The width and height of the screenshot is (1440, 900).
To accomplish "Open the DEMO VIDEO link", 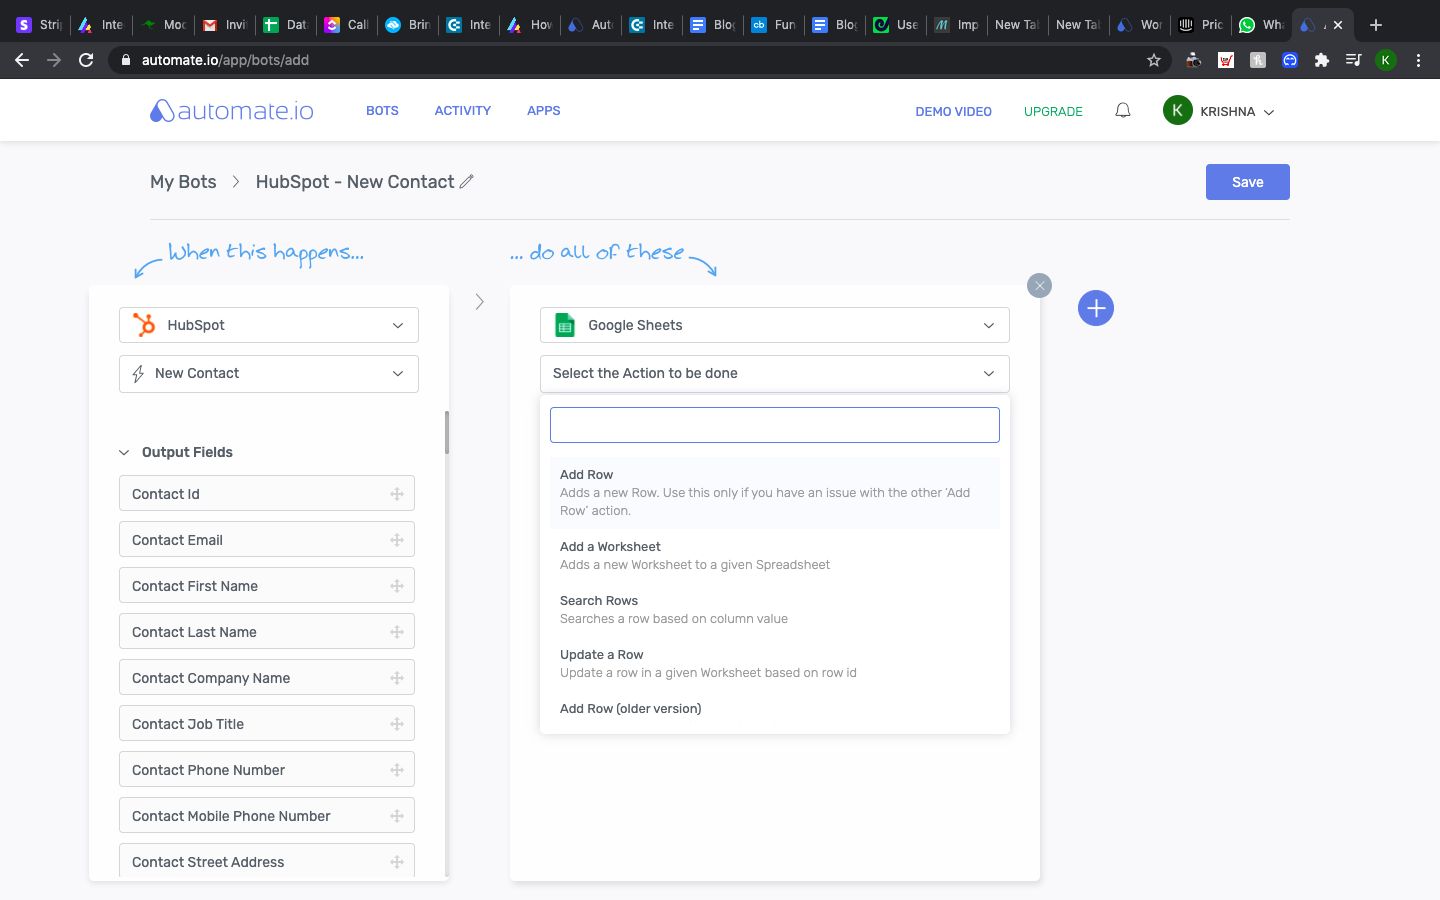I will click(x=954, y=112).
